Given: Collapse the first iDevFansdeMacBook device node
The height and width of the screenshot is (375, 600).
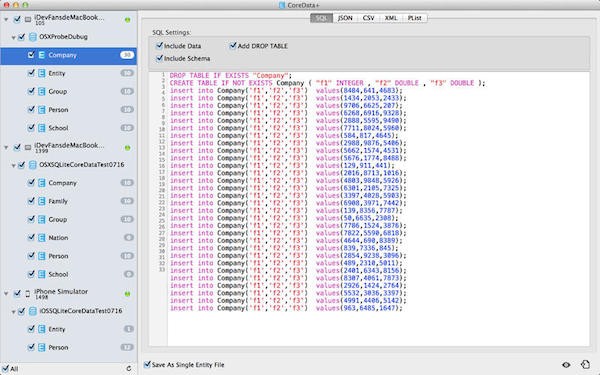Looking at the screenshot, I should (x=6, y=19).
